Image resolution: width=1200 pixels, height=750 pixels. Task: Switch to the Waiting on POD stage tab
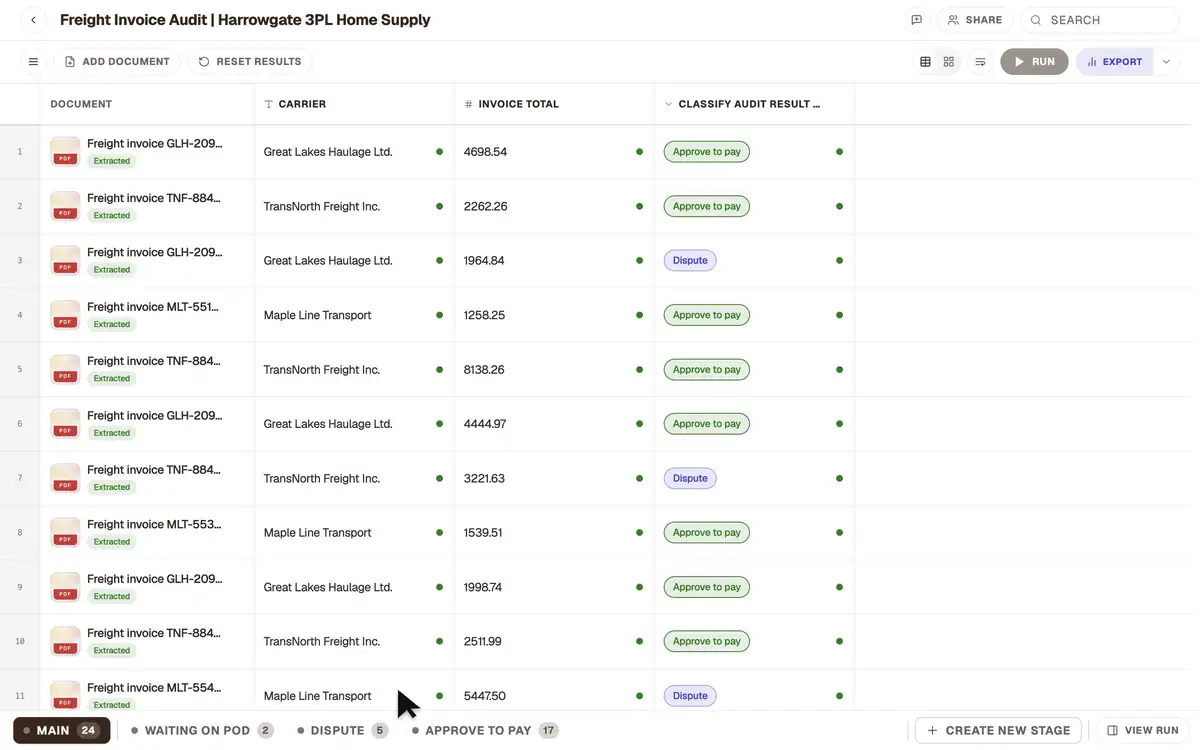pos(202,731)
